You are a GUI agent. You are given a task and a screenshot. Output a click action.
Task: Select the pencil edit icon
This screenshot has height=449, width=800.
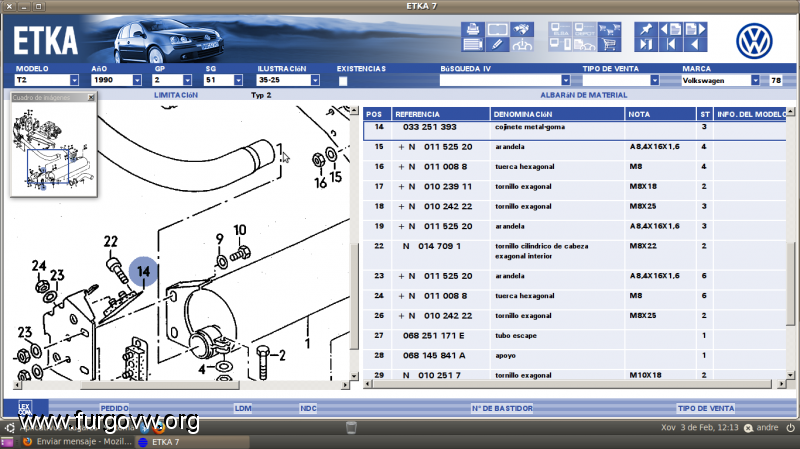497,45
